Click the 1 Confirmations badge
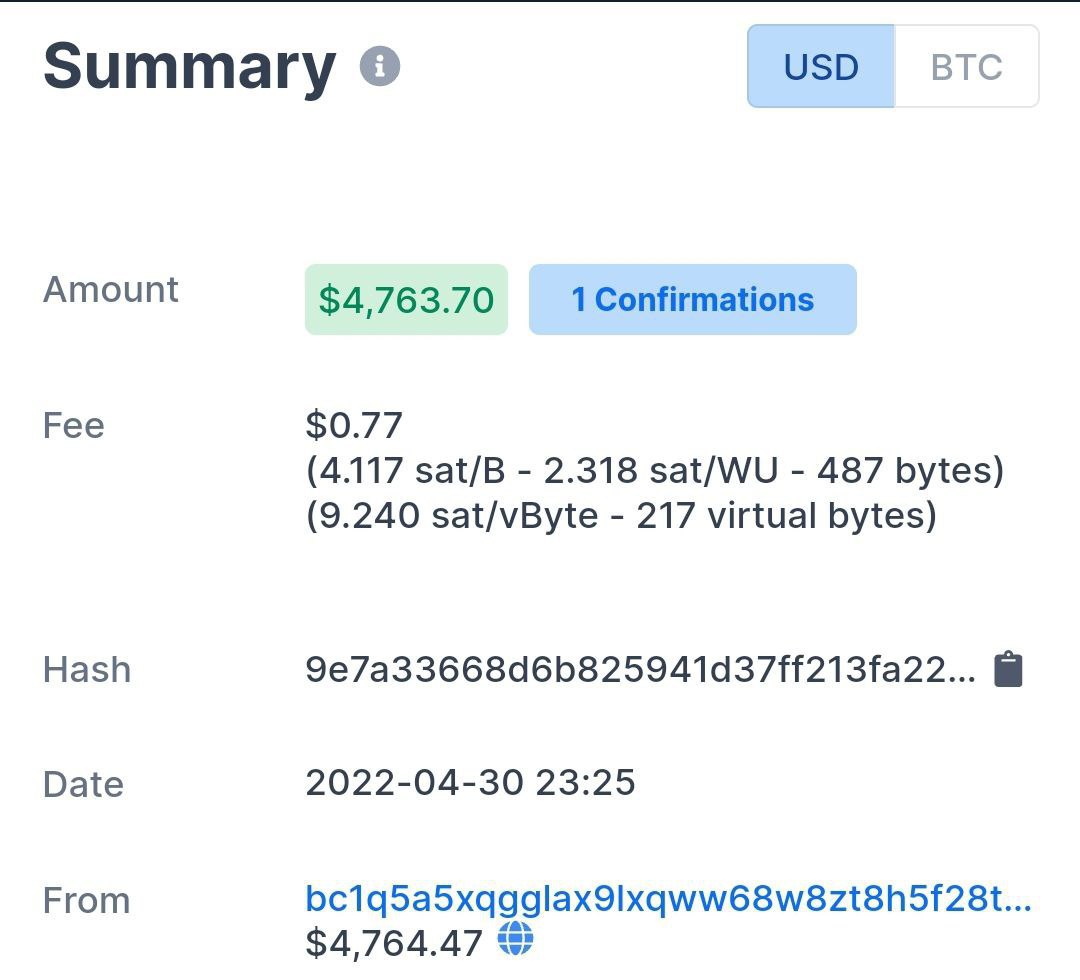Screen dimensions: 1080x980 [693, 300]
